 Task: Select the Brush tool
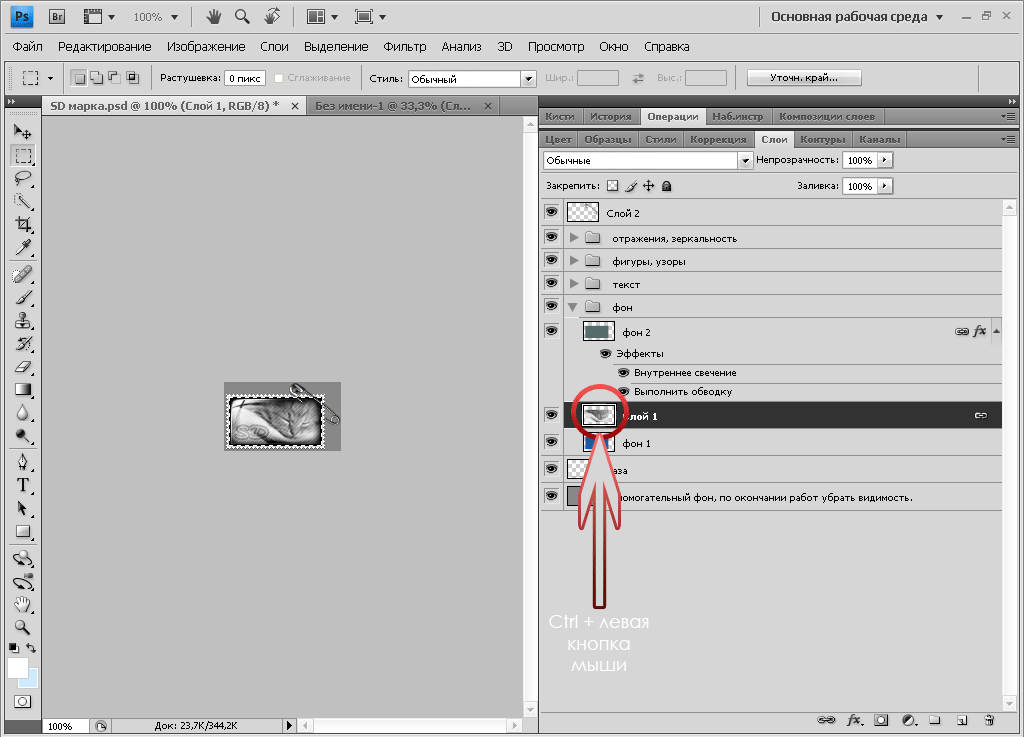pyautogui.click(x=23, y=298)
